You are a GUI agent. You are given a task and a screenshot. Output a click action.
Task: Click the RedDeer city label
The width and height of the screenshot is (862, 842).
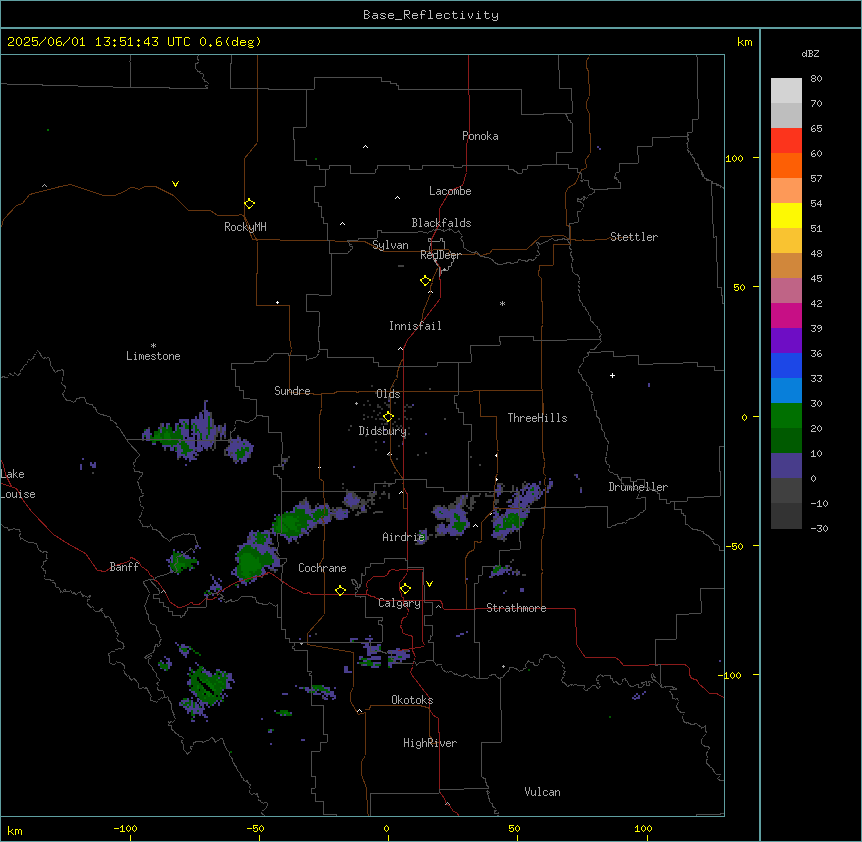pyautogui.click(x=440, y=255)
